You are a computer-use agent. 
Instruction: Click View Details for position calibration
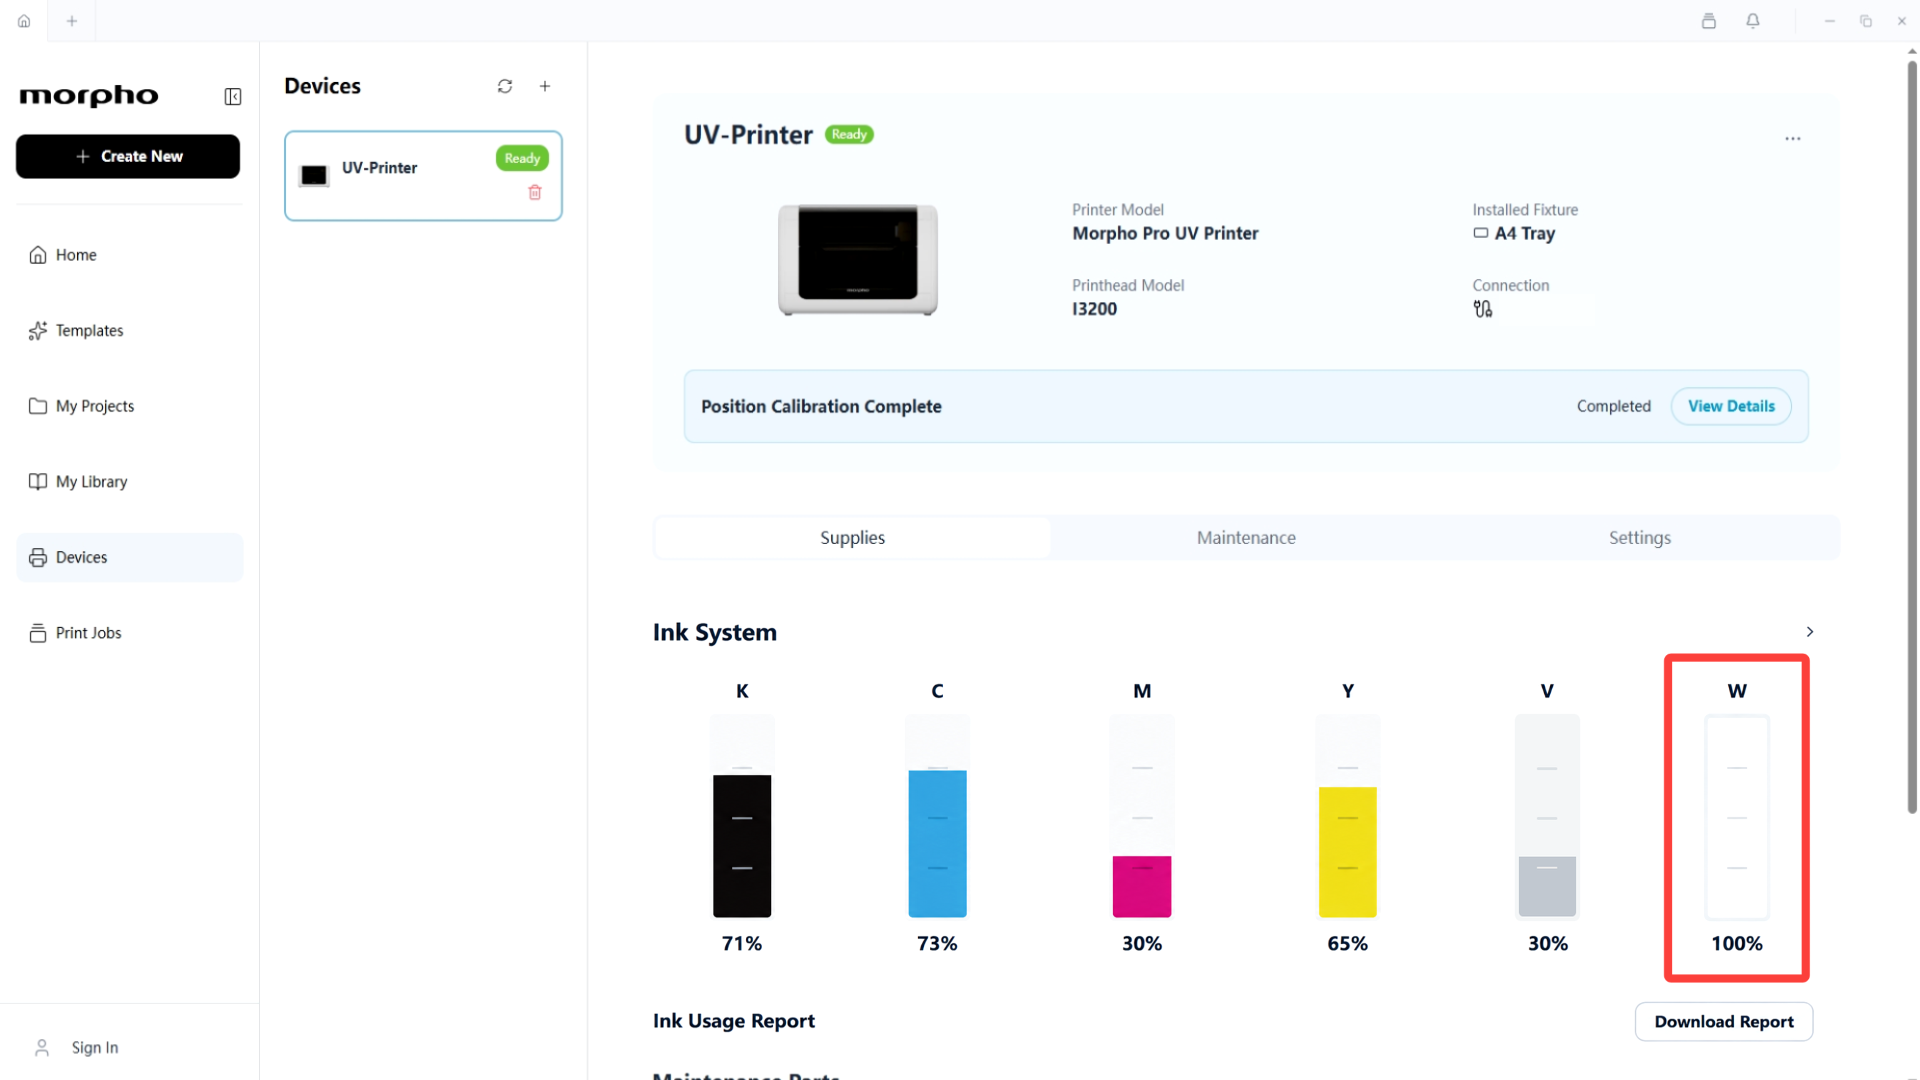point(1731,406)
